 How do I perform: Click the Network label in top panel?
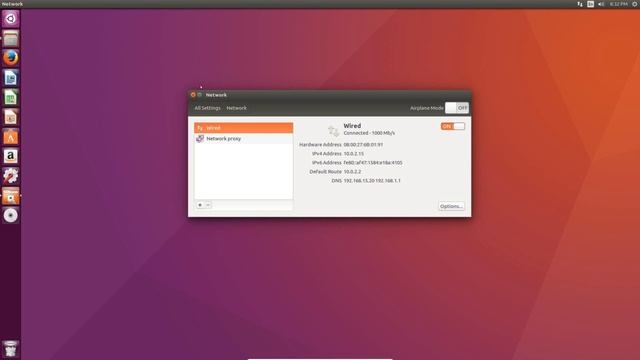click(x=12, y=4)
